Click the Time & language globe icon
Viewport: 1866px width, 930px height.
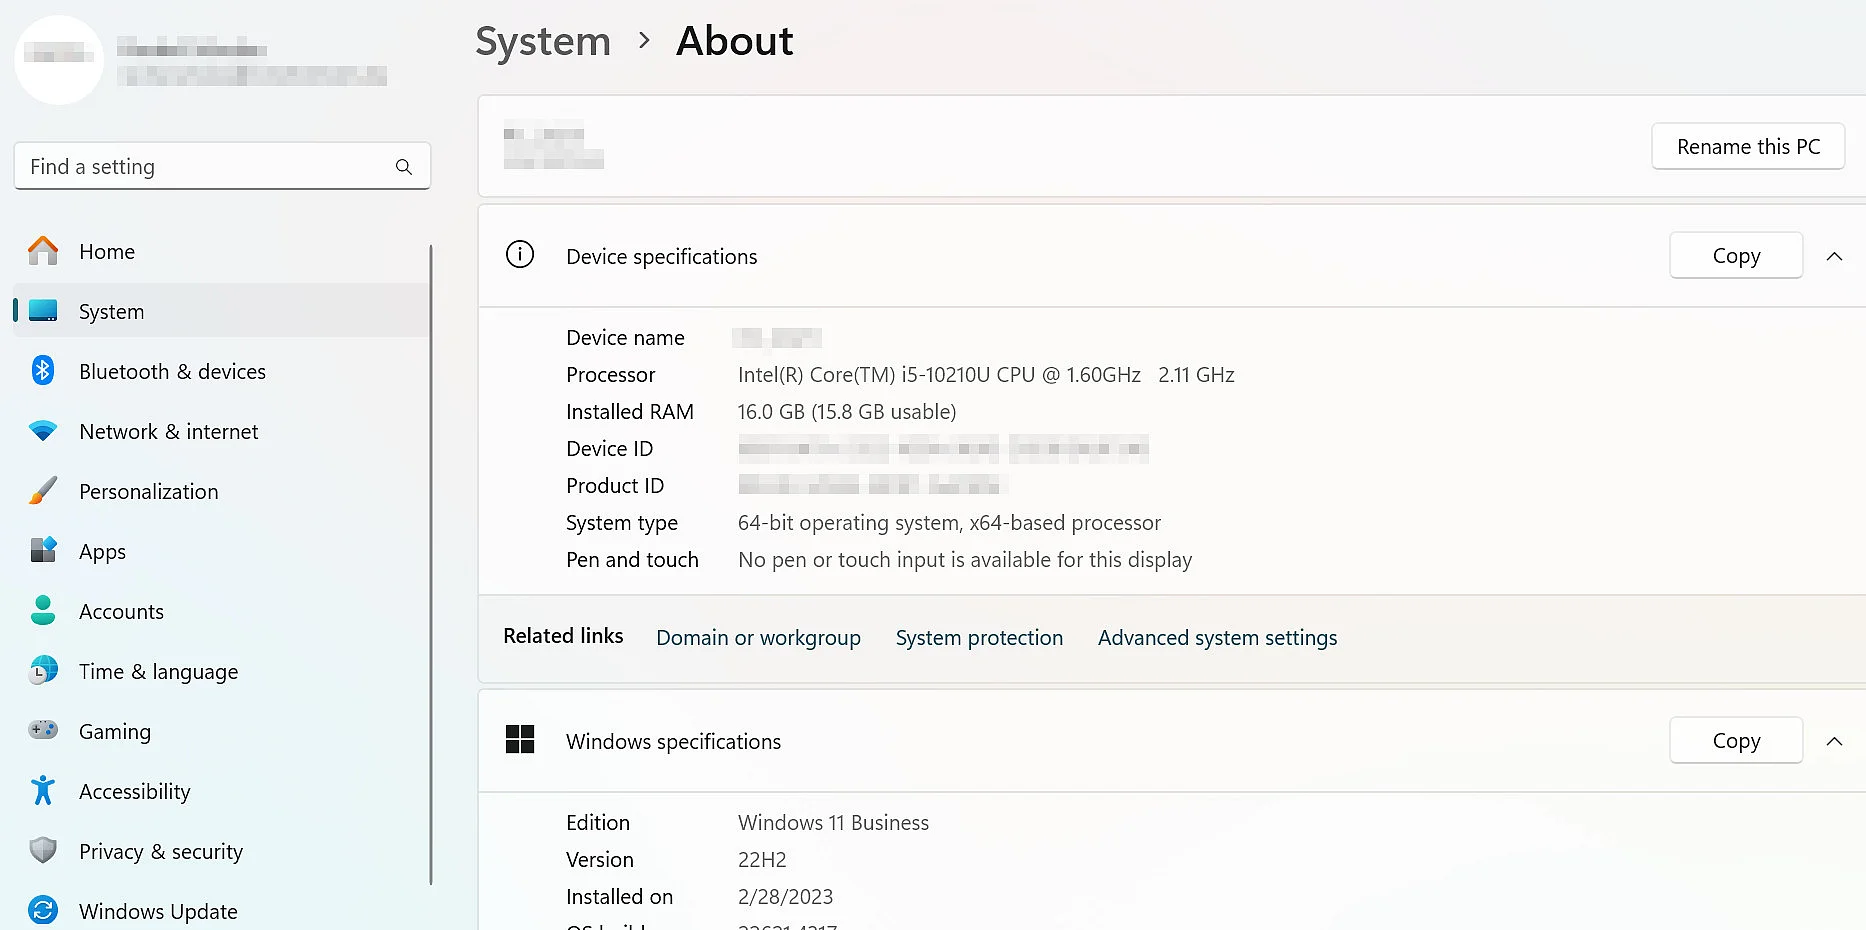coord(43,670)
